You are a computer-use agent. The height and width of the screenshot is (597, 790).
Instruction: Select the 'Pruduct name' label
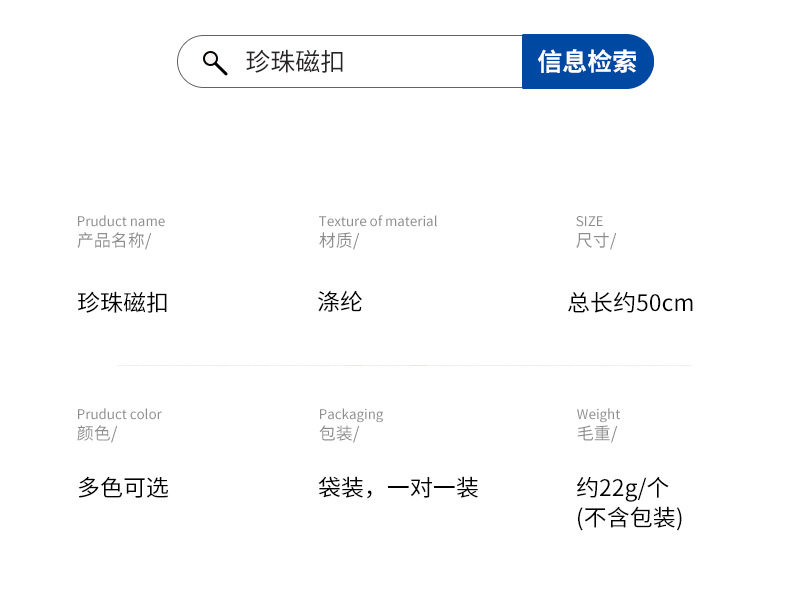coord(121,221)
